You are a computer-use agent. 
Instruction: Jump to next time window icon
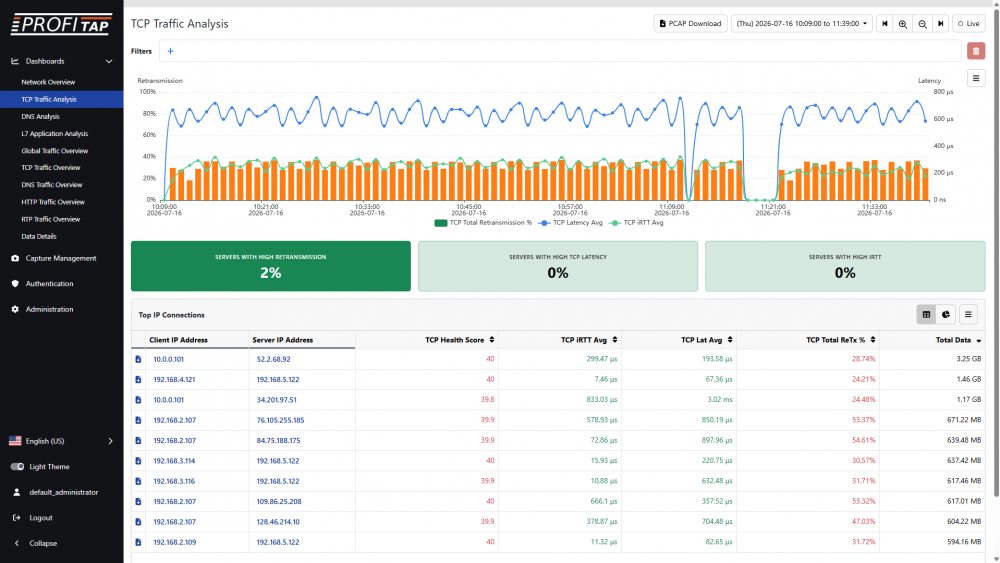pos(941,24)
